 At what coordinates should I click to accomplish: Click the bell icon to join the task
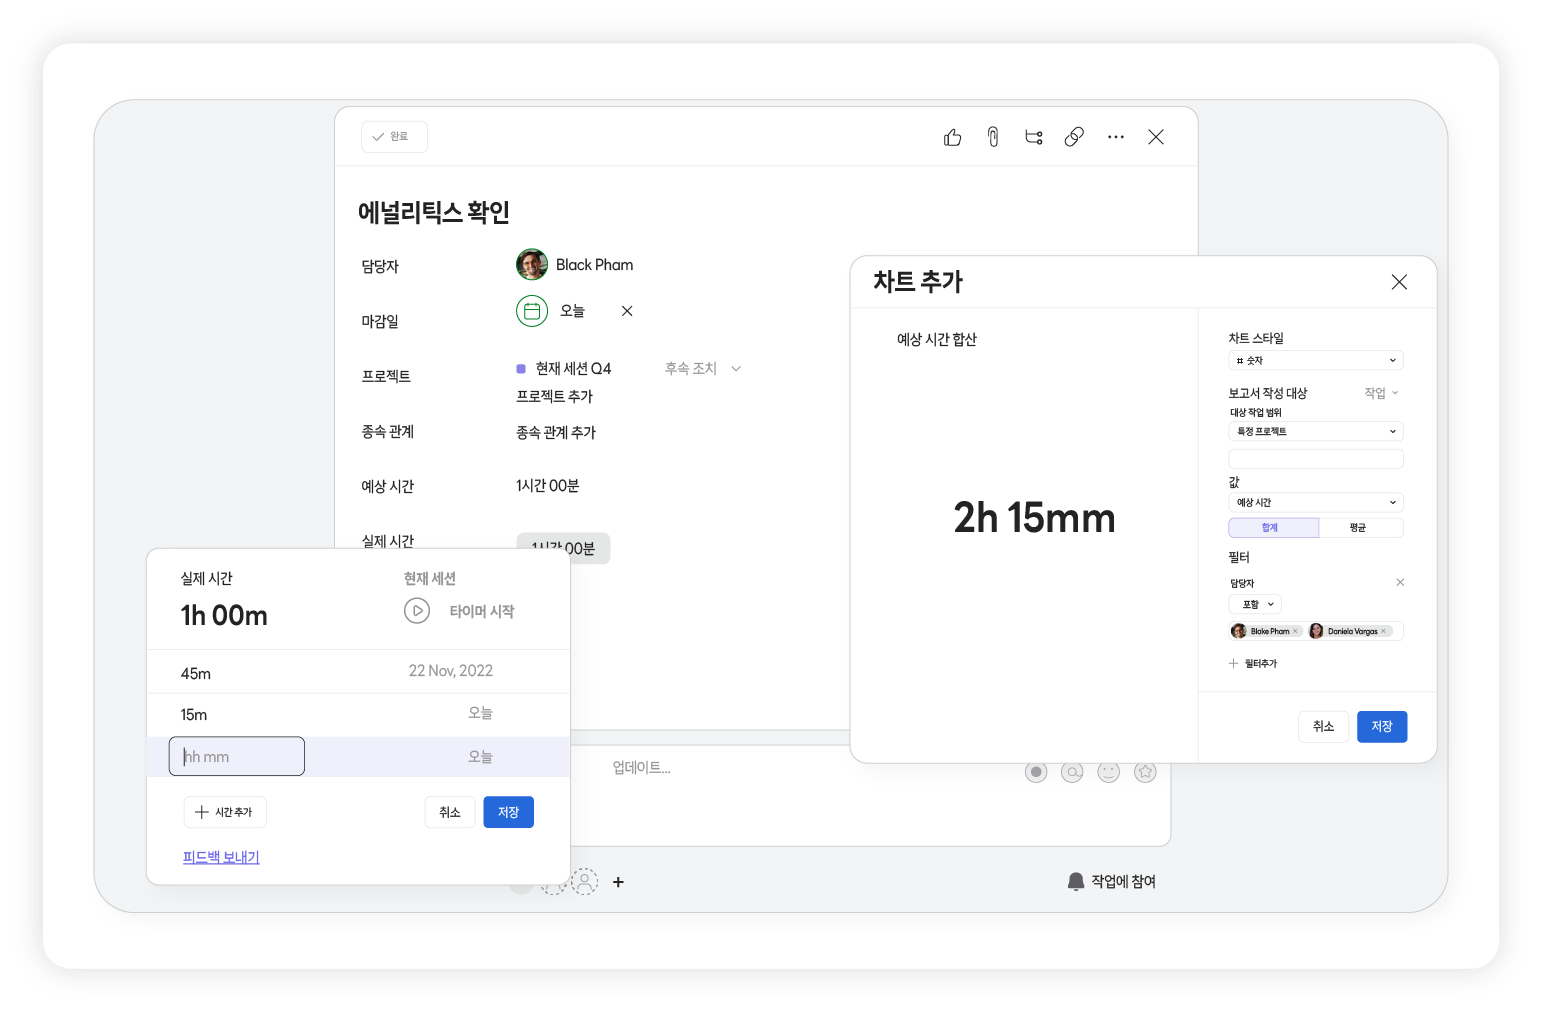click(1076, 881)
